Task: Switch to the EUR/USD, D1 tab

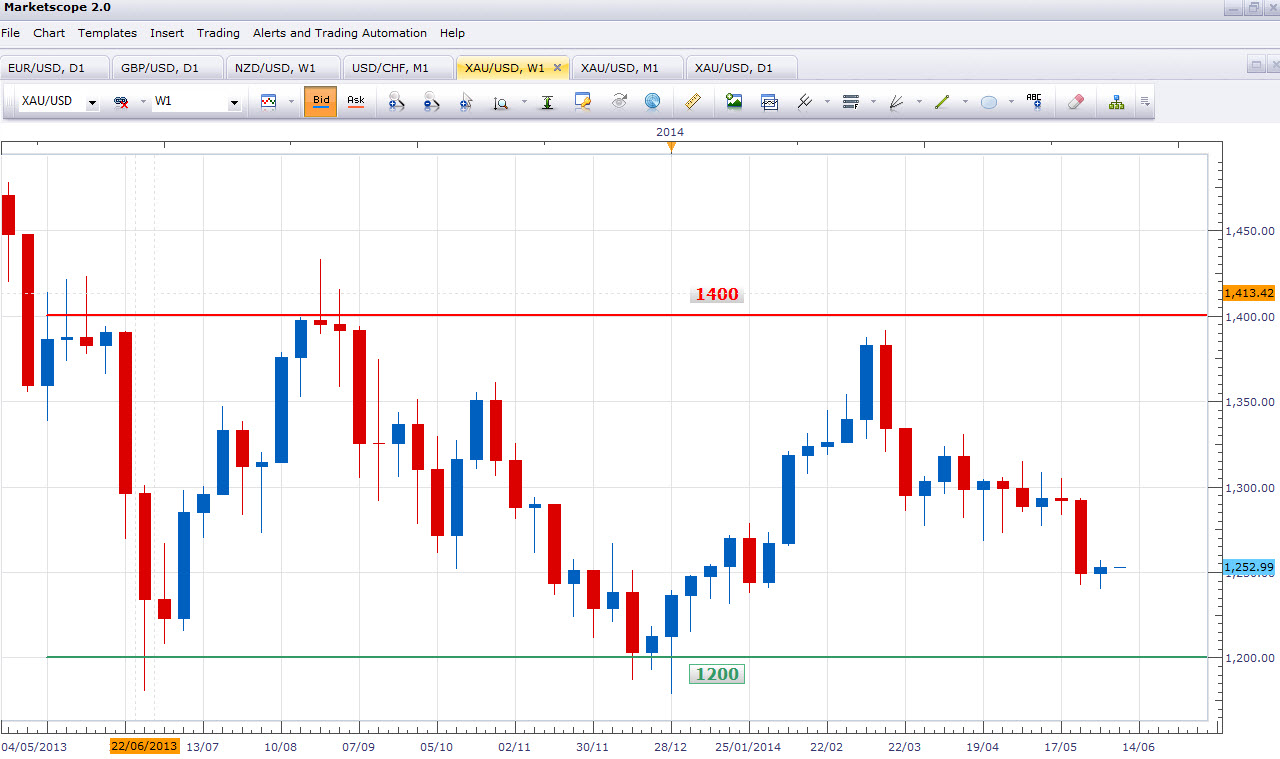Action: 54,68
